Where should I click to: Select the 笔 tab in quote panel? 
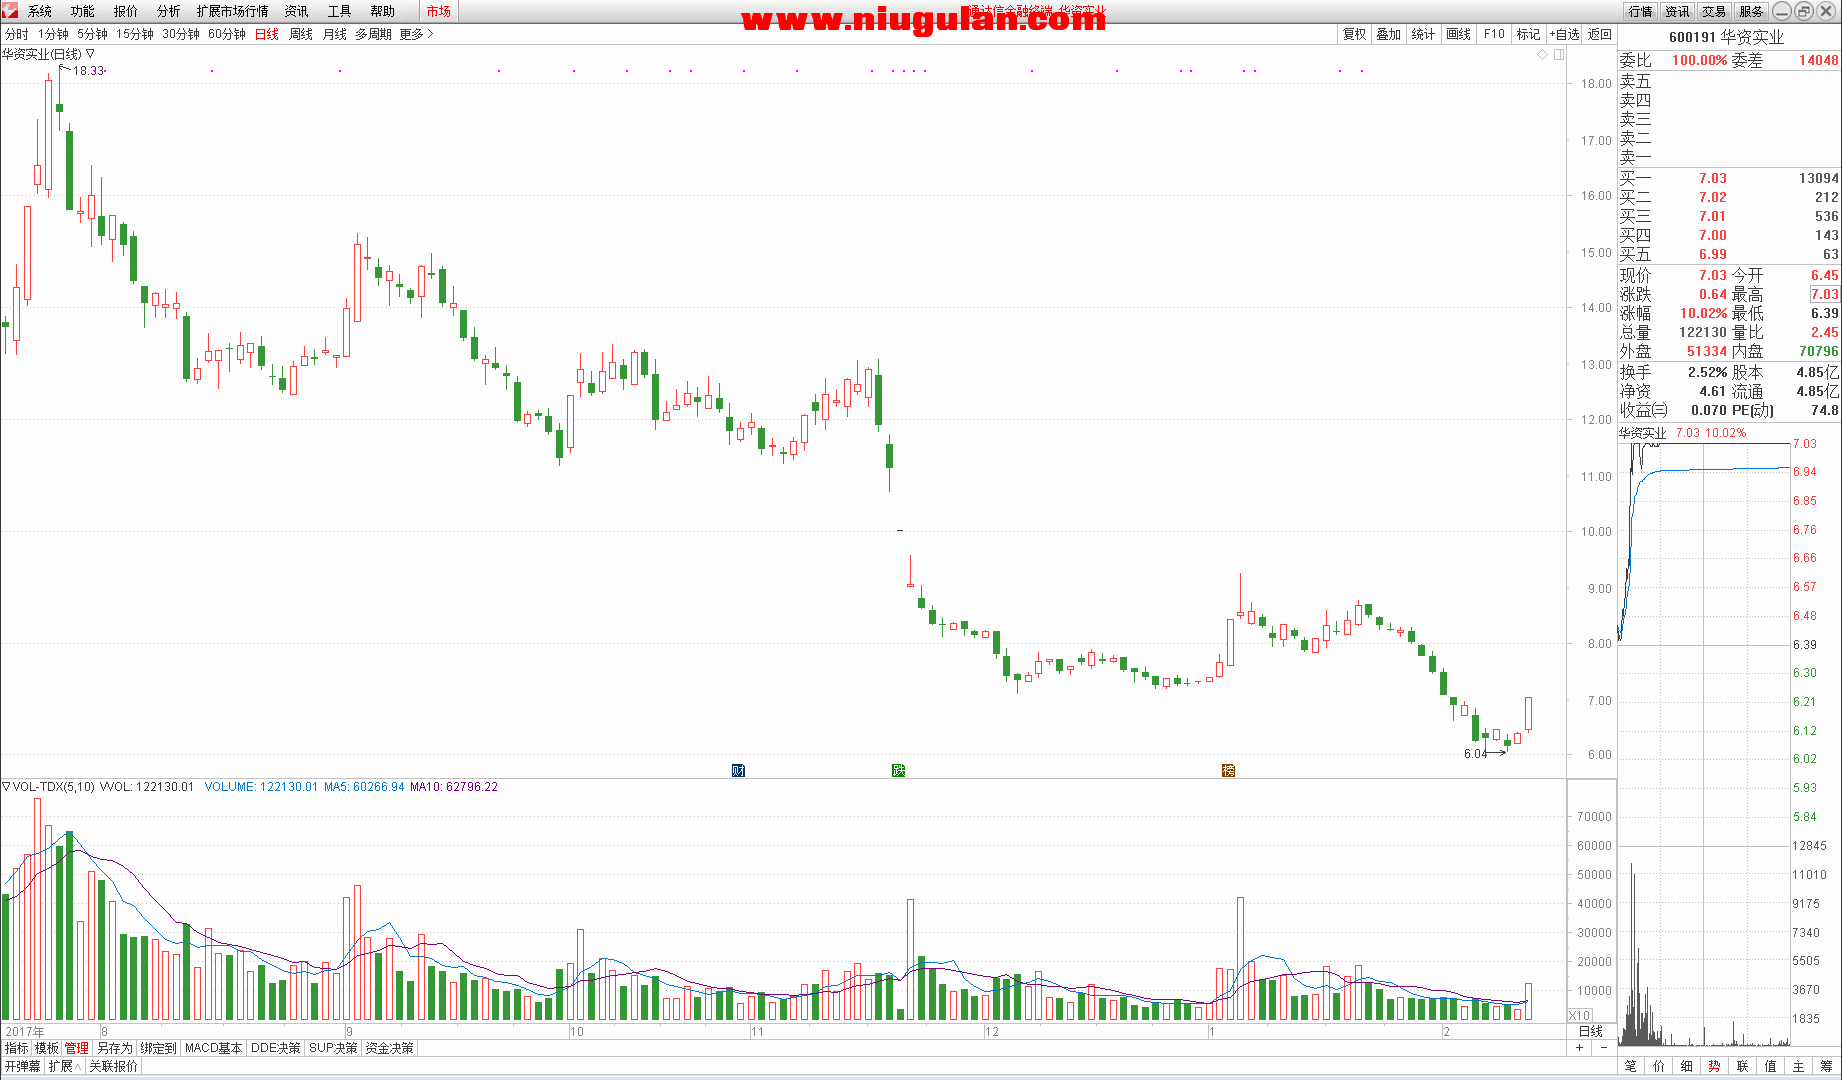(1631, 1066)
